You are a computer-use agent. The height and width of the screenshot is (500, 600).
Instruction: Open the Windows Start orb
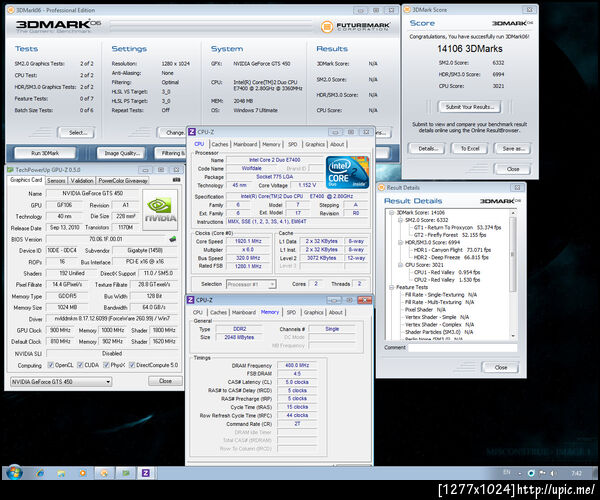tap(14, 472)
